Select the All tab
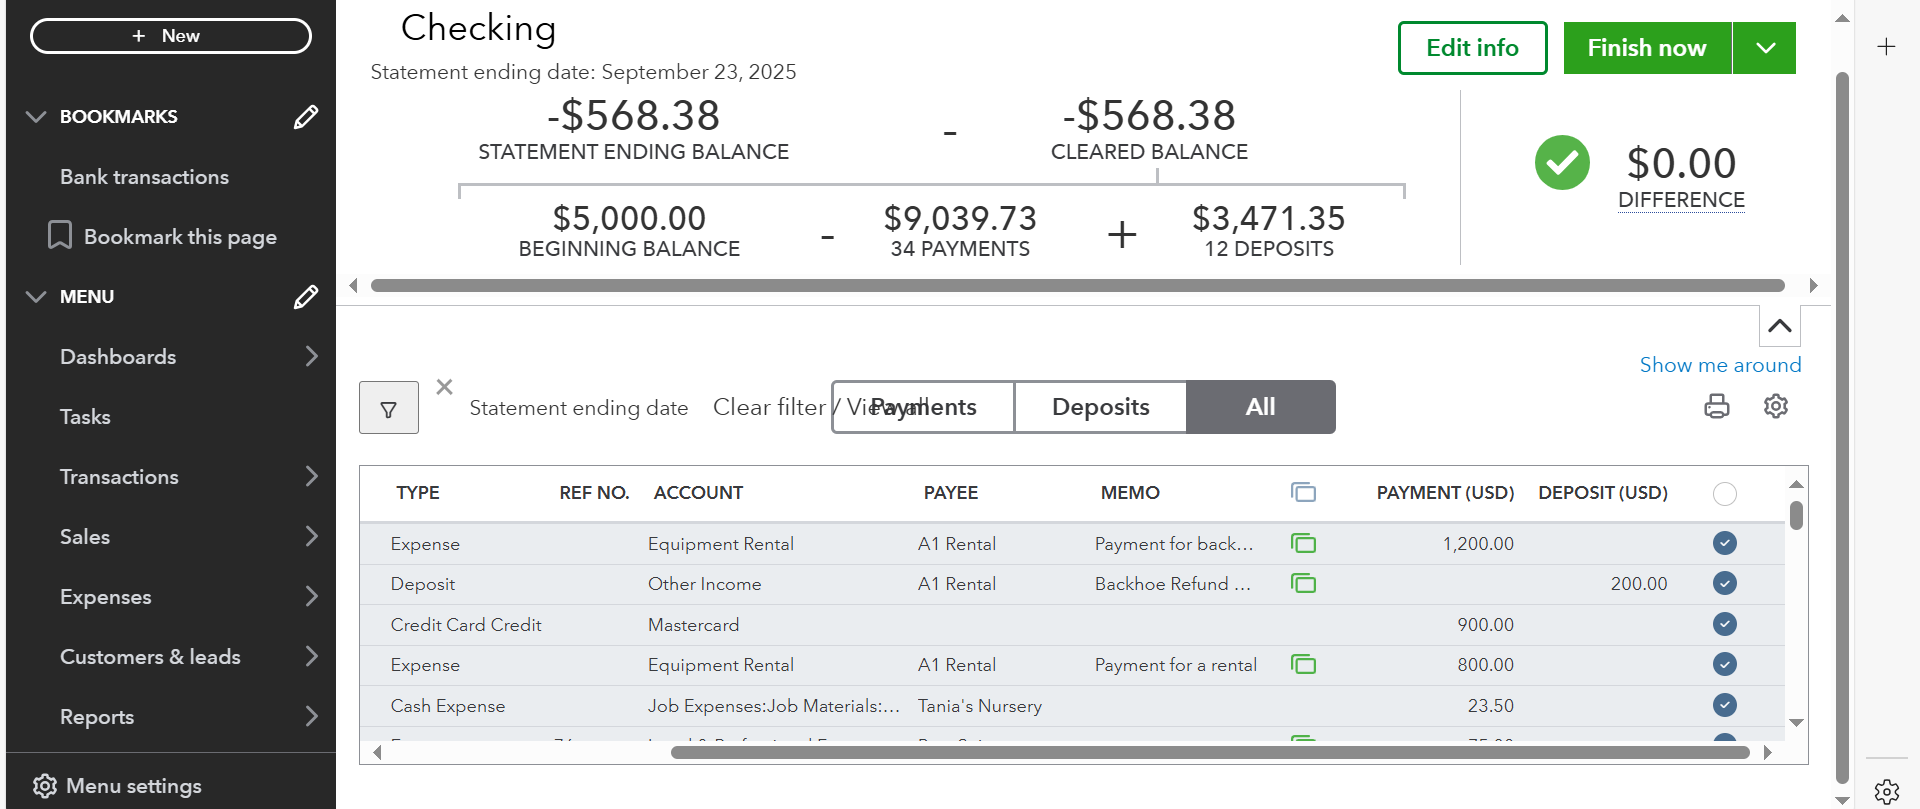The image size is (1920, 809). 1260,407
